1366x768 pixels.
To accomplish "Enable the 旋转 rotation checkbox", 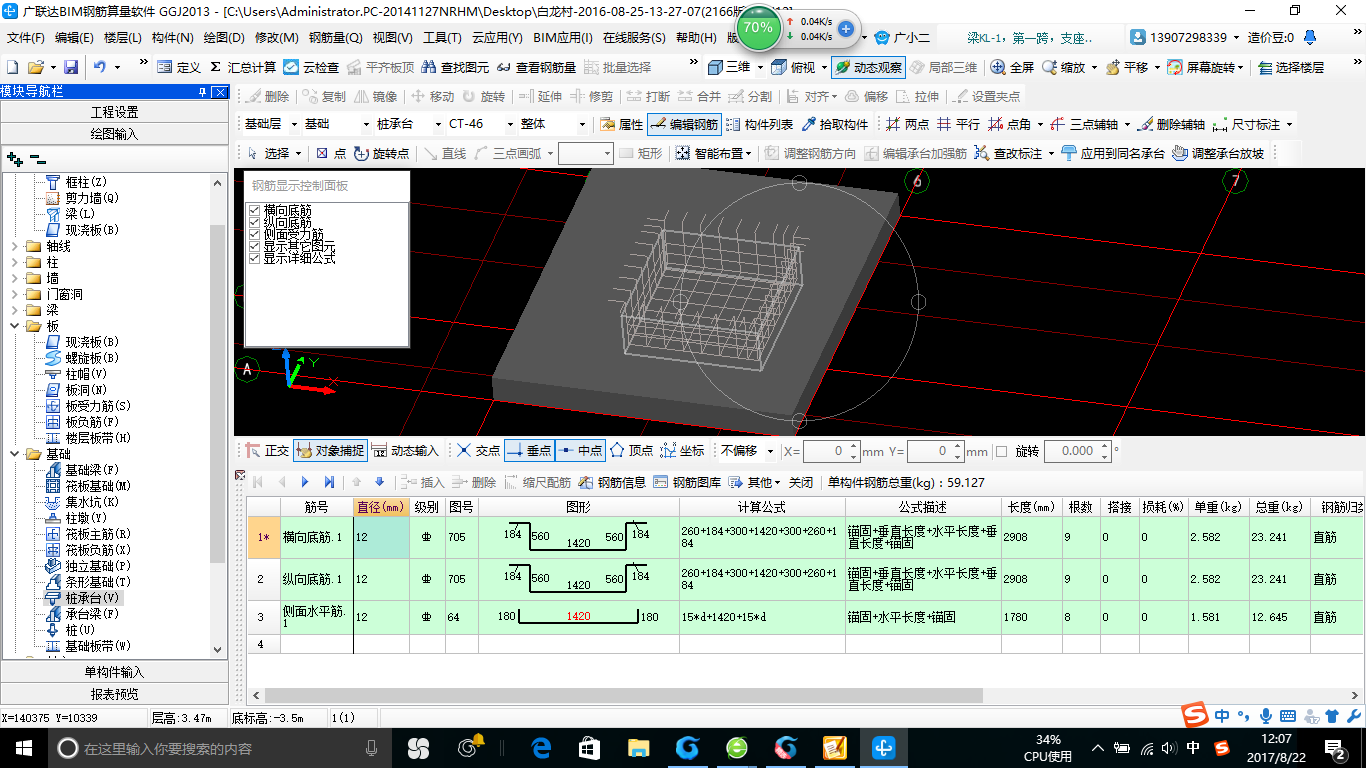I will (x=1002, y=451).
